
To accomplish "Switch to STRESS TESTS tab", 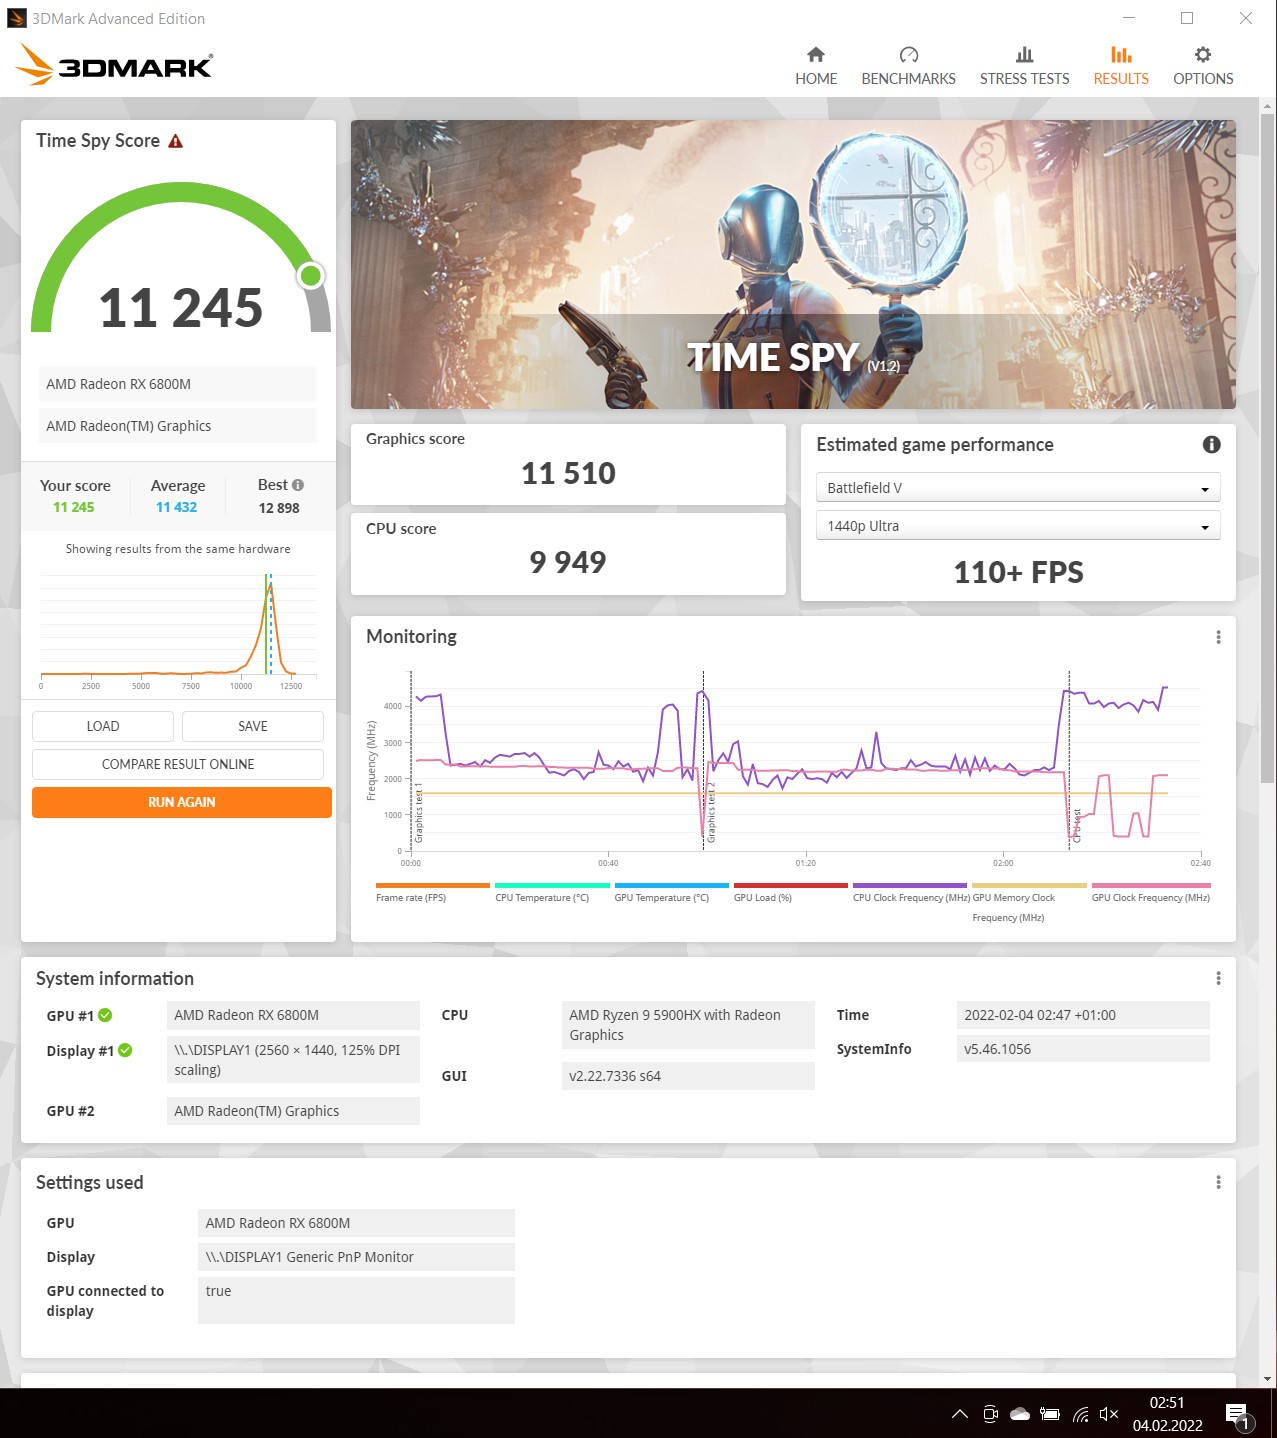I will click(1024, 66).
